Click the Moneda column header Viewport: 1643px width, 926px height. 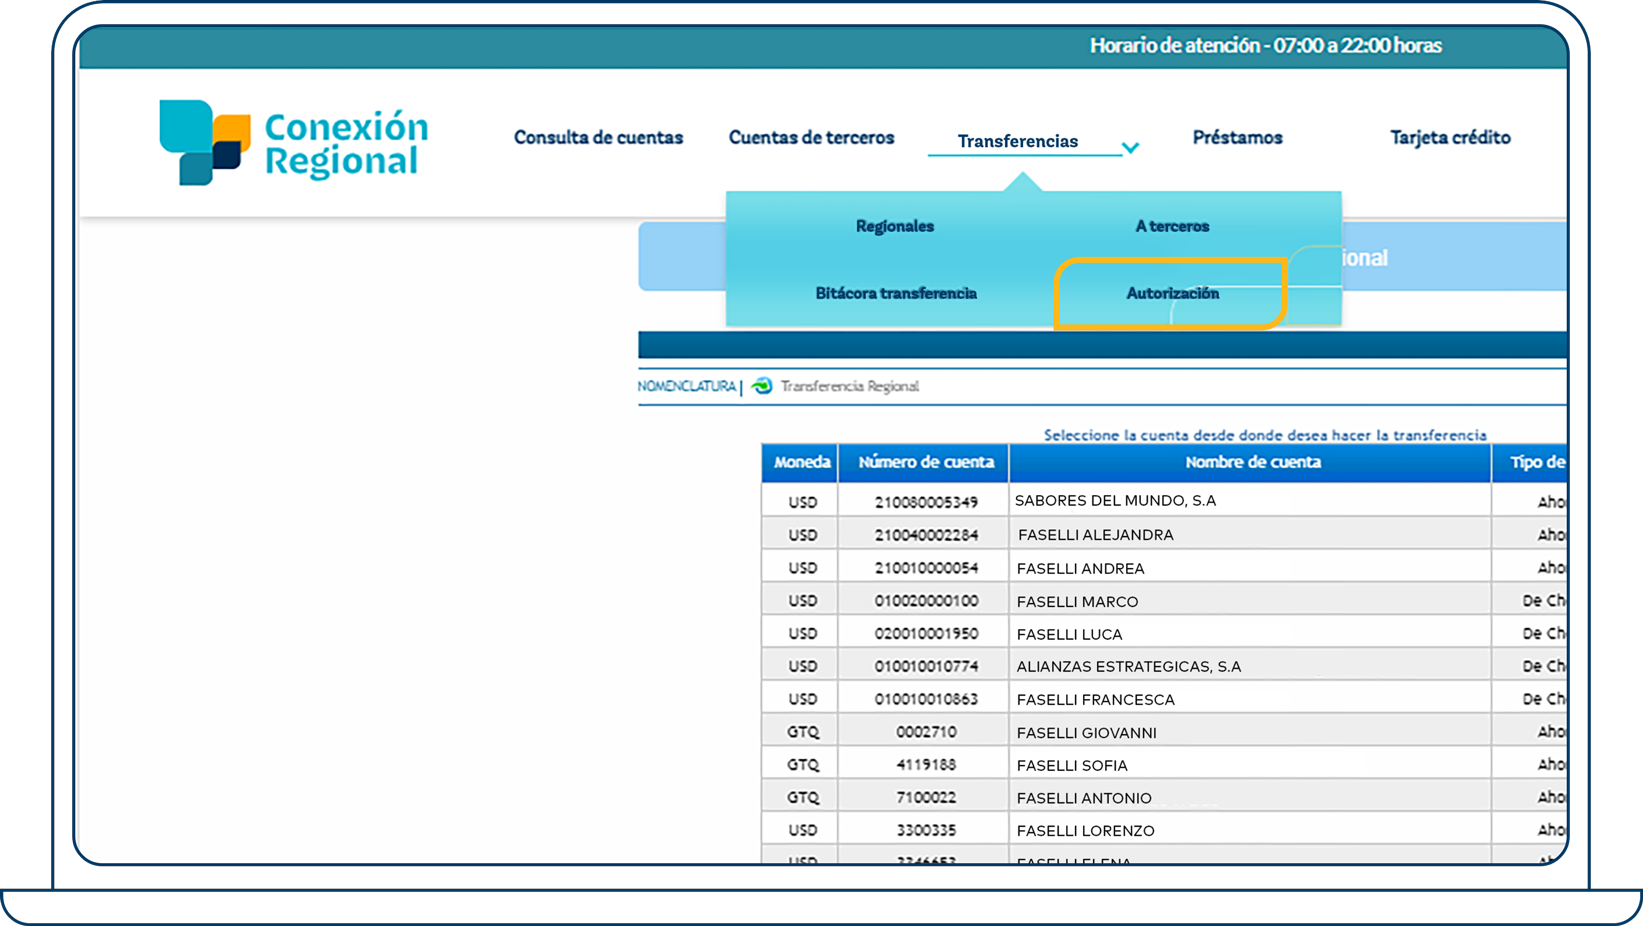[x=799, y=462]
